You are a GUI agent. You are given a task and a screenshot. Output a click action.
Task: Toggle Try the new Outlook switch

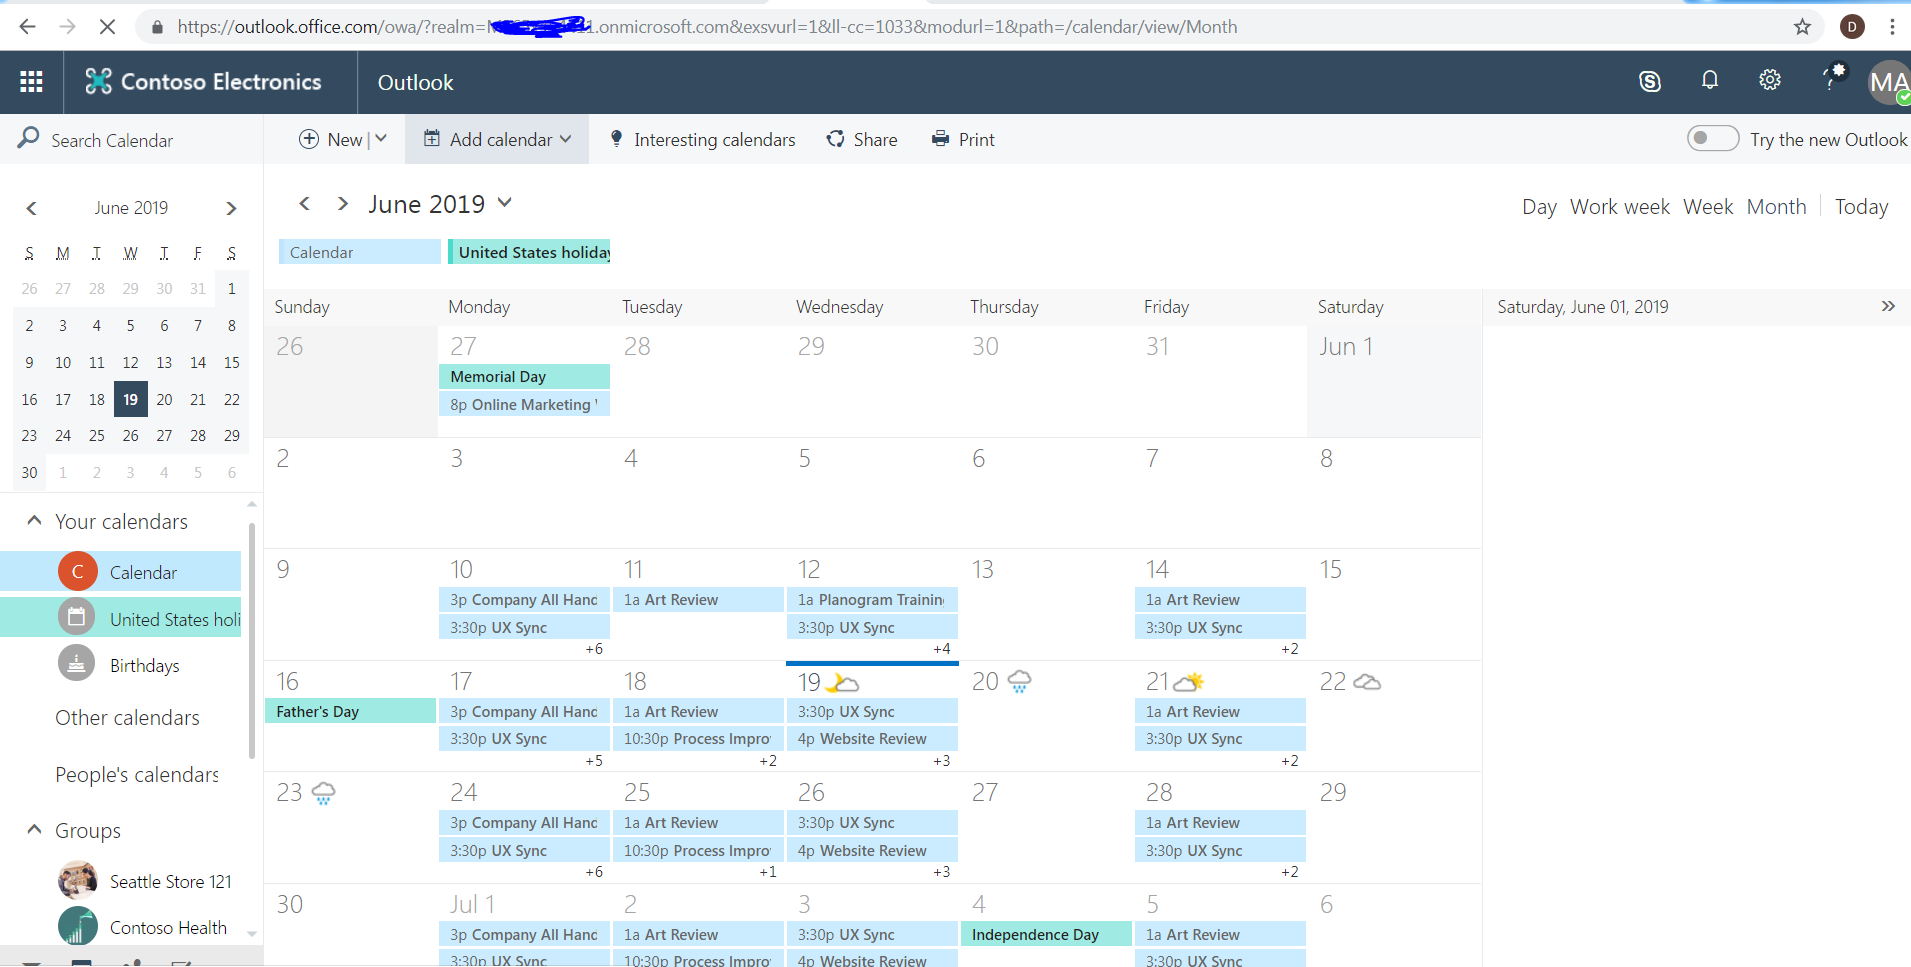1712,139
